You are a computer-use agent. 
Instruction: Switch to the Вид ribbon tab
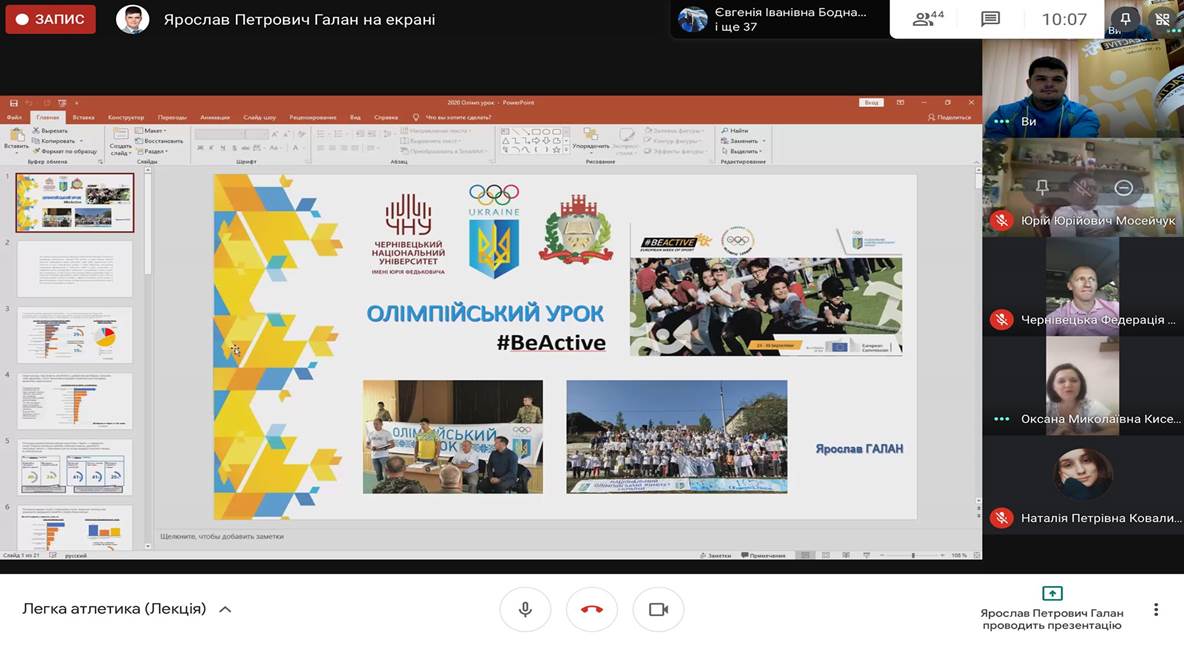click(355, 117)
